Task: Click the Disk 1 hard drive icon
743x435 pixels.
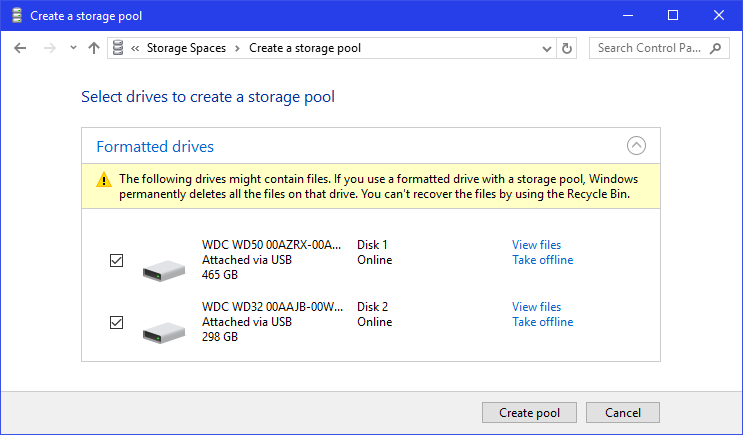Action: click(x=163, y=271)
